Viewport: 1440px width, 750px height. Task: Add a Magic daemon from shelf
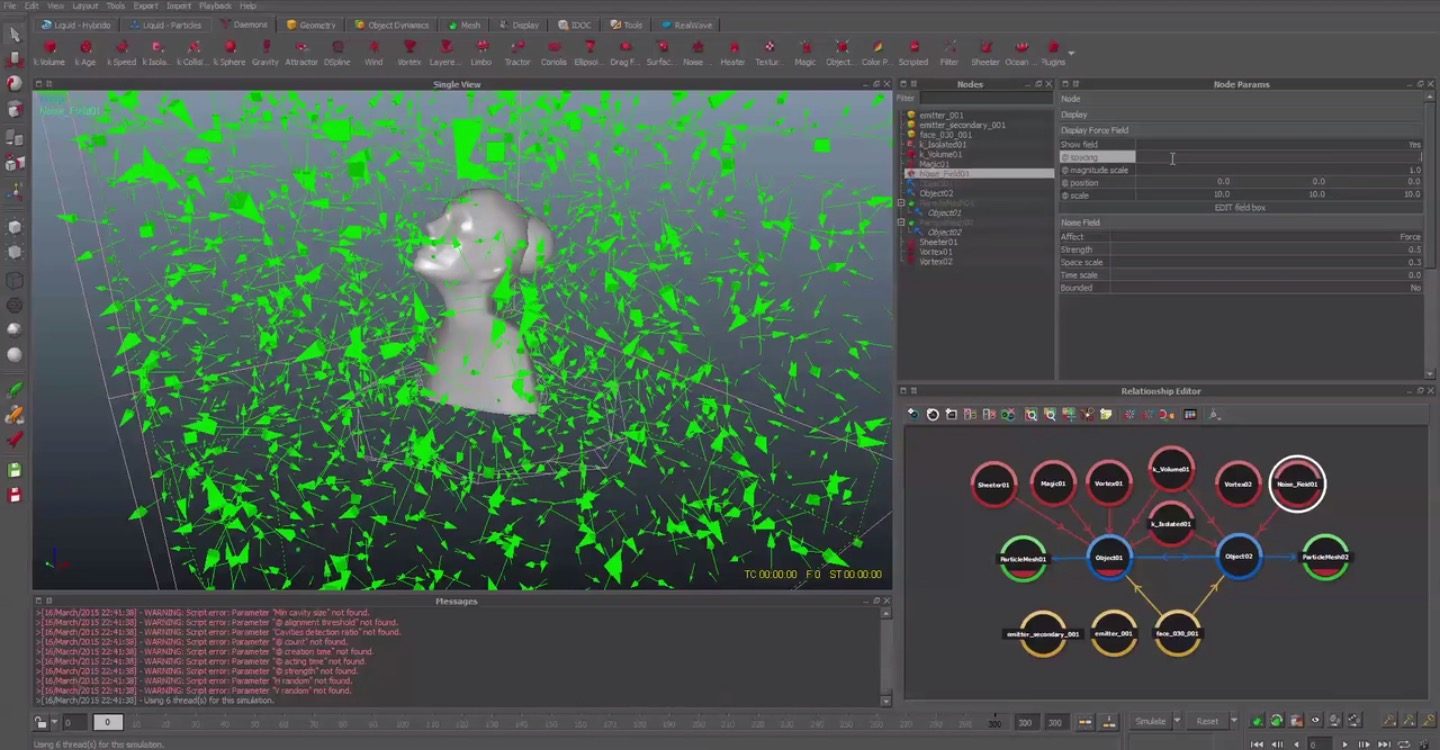click(x=805, y=52)
